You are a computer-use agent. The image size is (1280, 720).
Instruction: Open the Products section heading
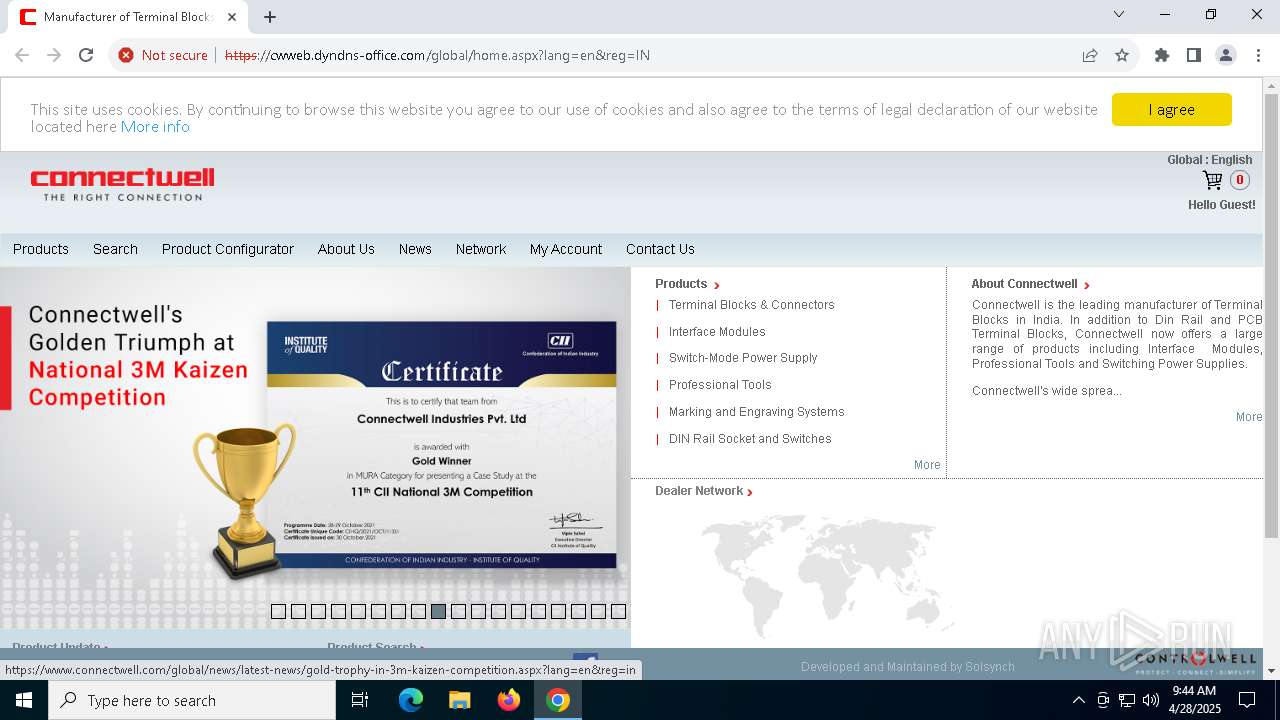tap(687, 284)
